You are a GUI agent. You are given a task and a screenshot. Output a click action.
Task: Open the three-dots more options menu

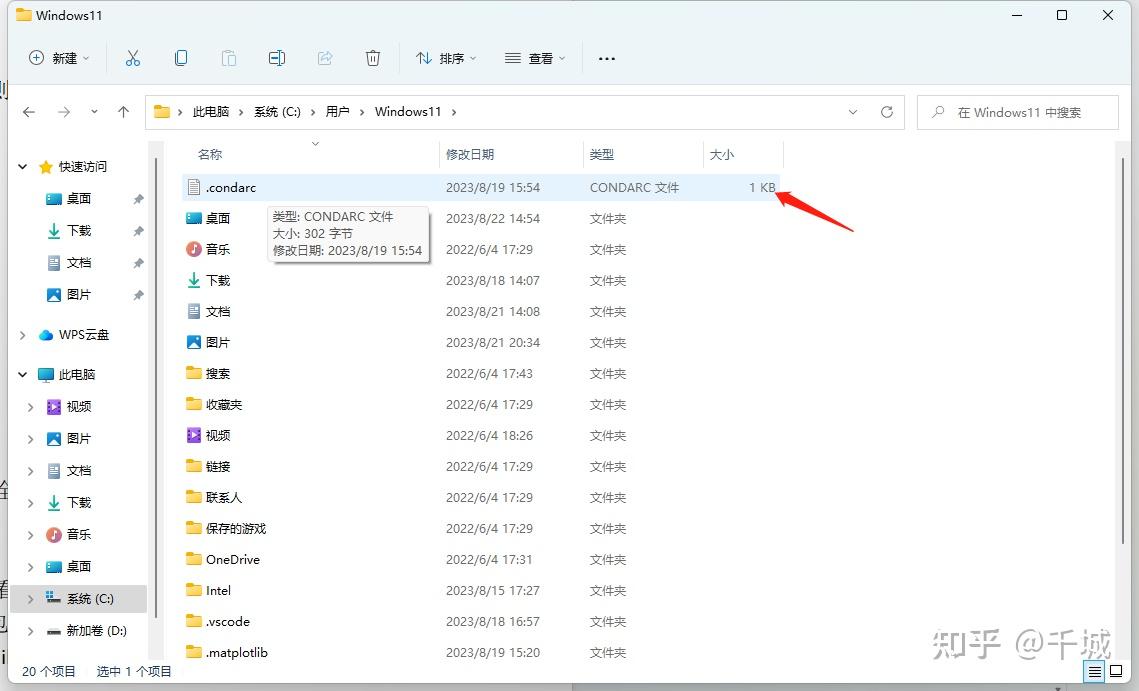tap(607, 58)
